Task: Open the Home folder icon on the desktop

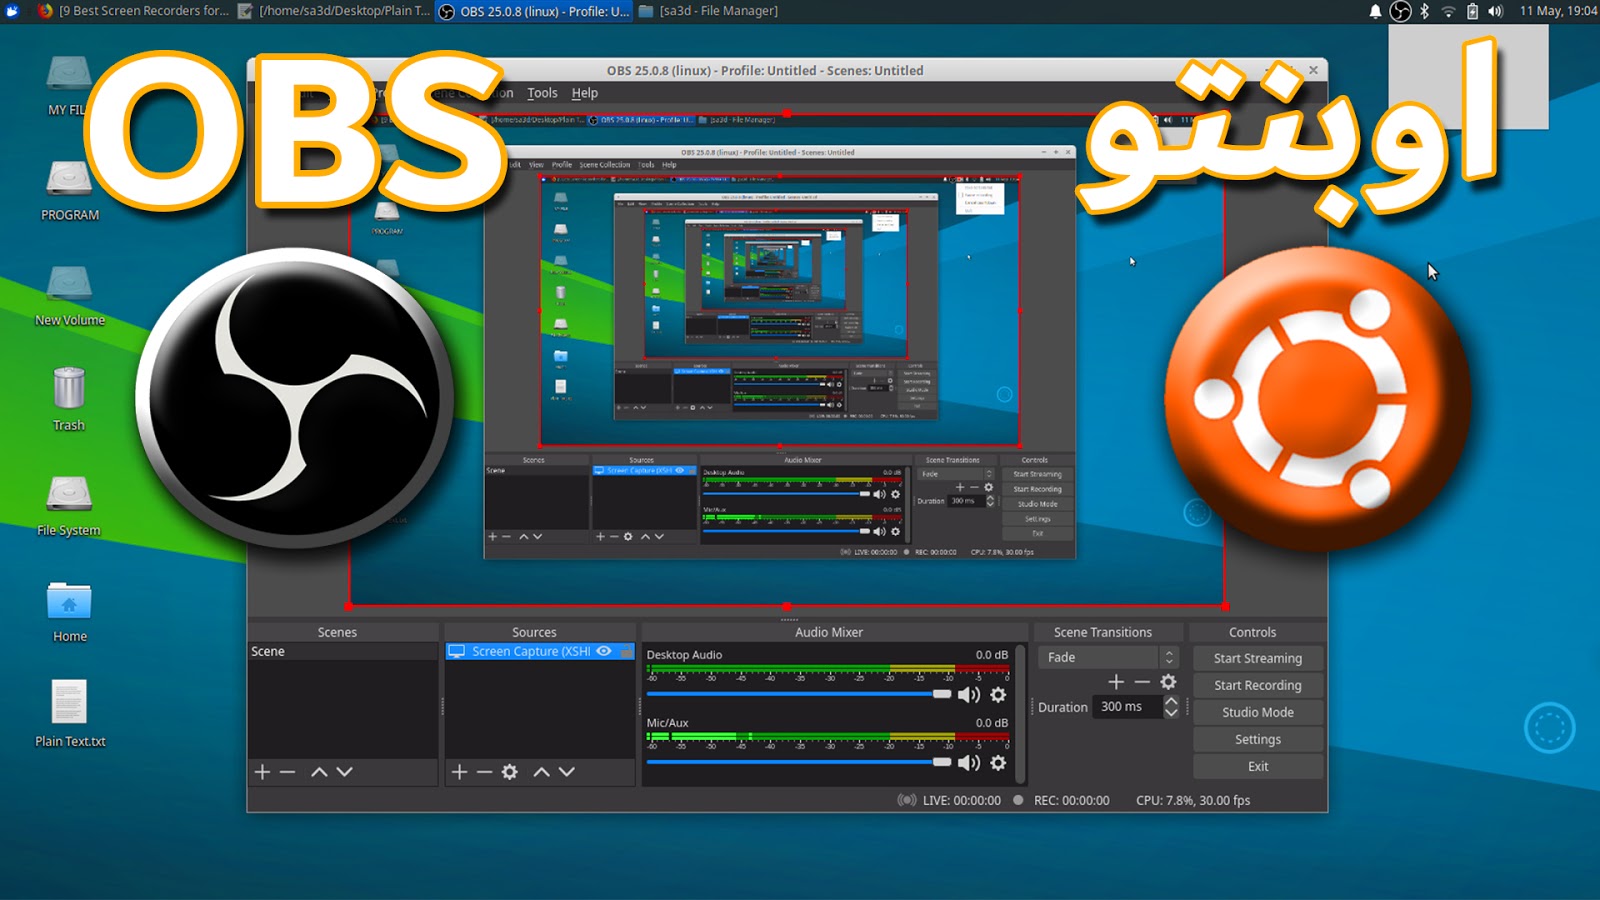Action: (x=69, y=600)
